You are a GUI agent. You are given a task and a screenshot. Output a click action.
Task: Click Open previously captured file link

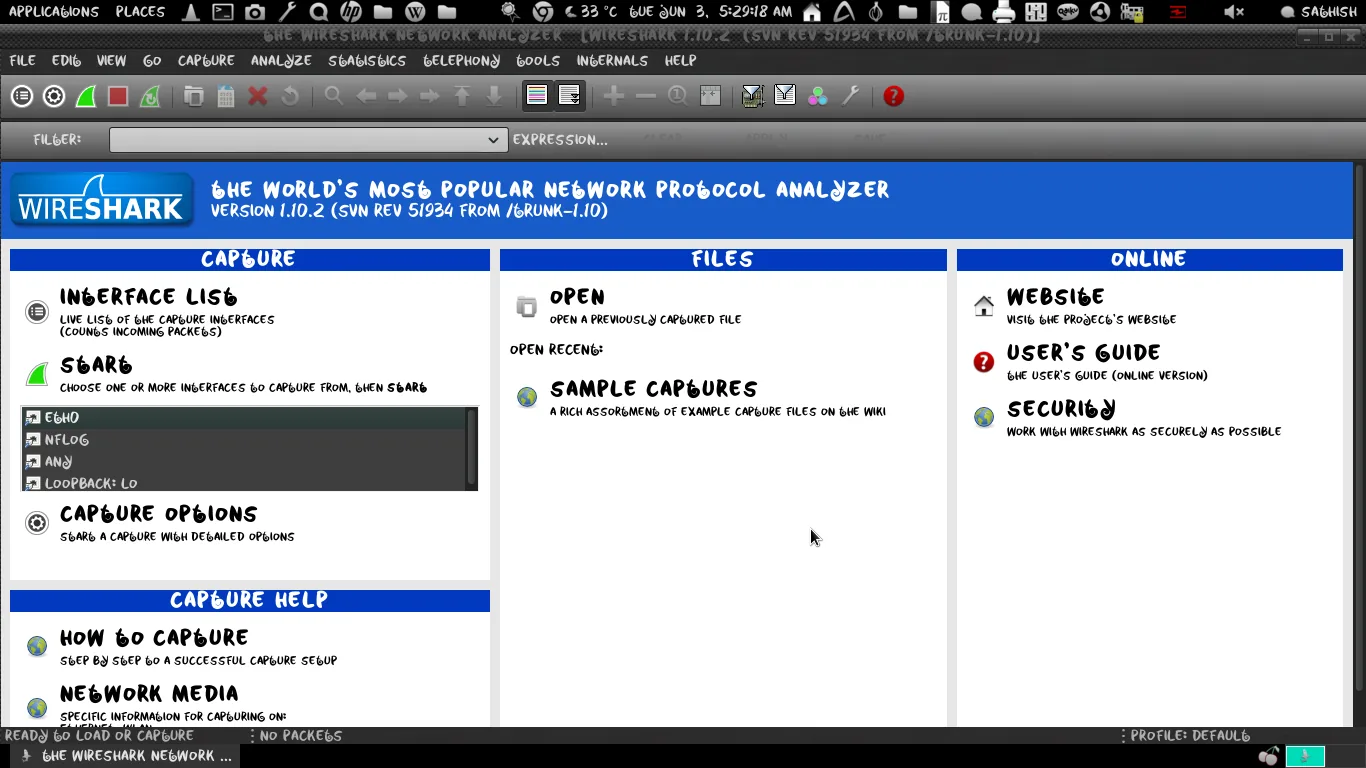(x=577, y=297)
